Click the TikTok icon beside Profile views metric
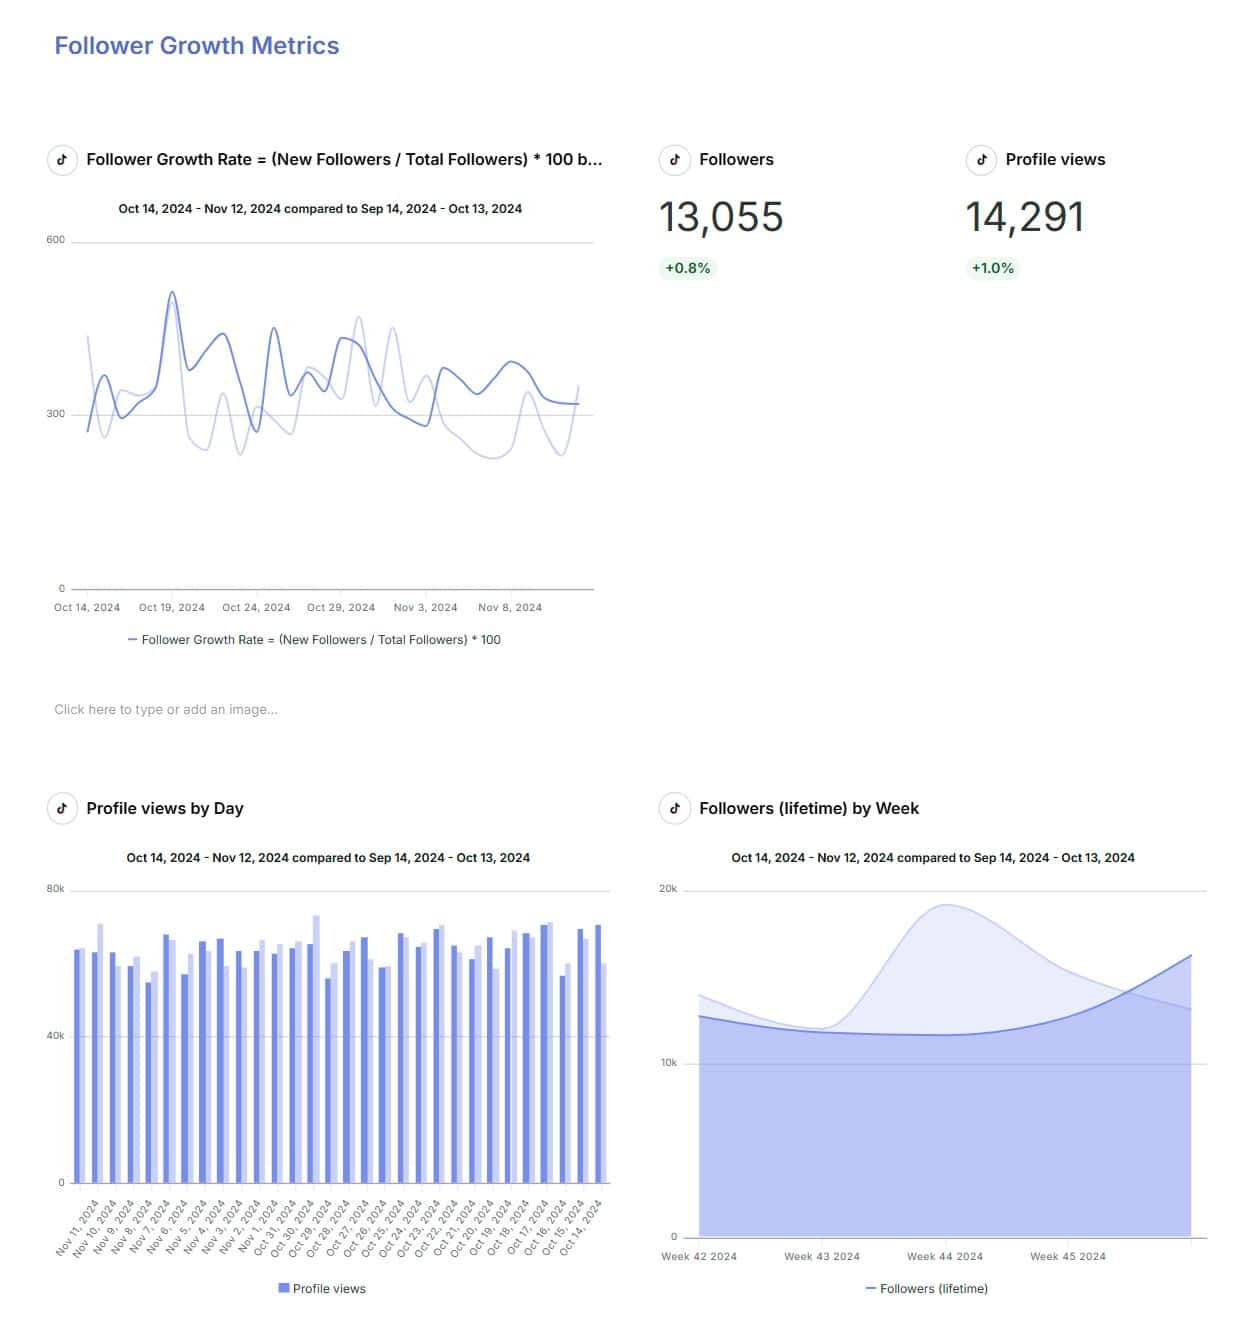This screenshot has width=1248, height=1322. click(982, 159)
